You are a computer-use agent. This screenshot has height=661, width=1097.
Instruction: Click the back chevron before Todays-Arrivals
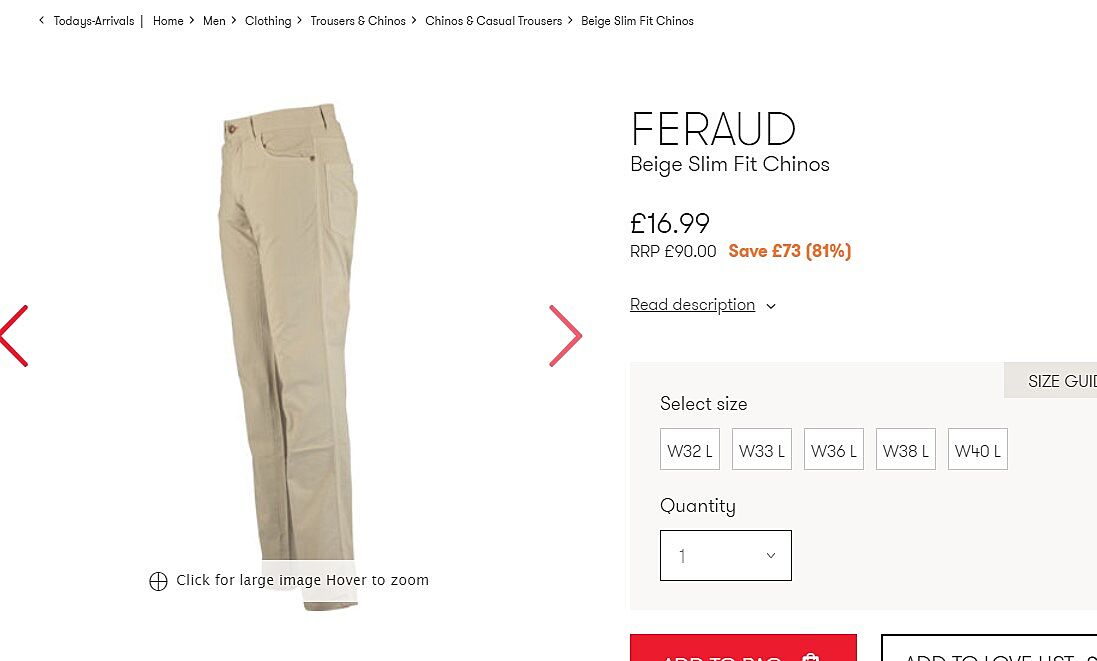click(x=42, y=20)
